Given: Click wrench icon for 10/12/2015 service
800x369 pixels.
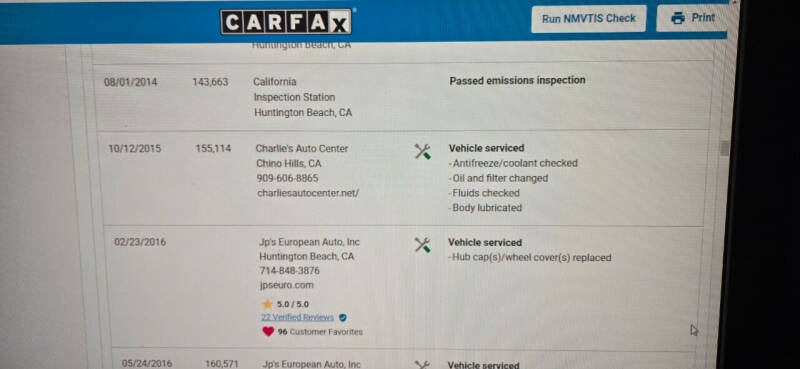Looking at the screenshot, I should [x=422, y=151].
